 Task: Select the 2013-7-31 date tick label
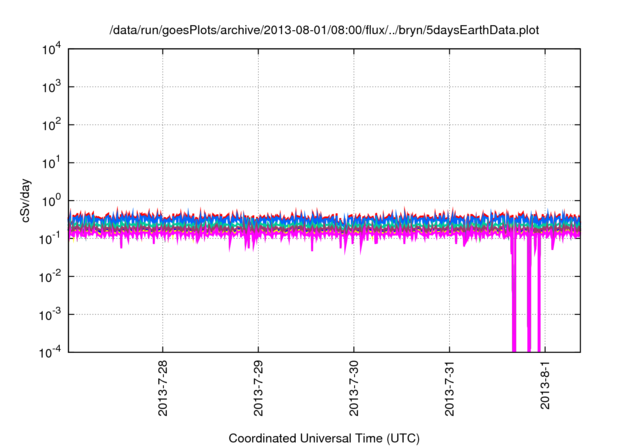point(449,388)
